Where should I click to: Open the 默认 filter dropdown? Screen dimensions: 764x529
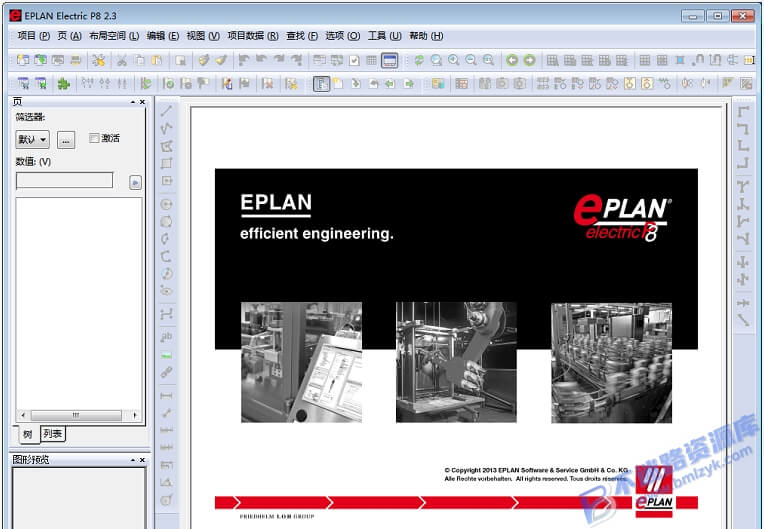tap(32, 140)
